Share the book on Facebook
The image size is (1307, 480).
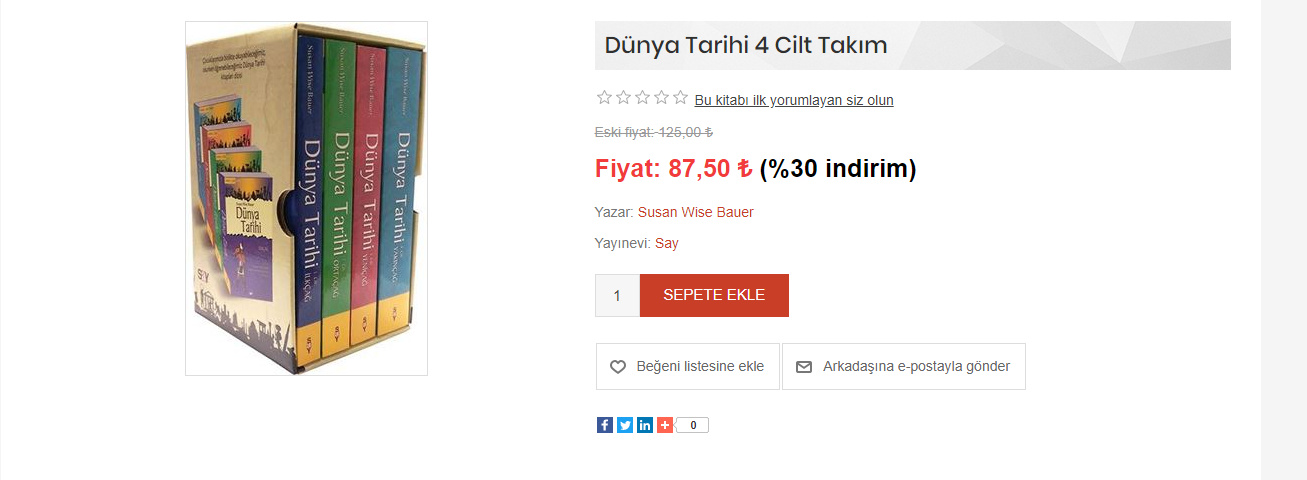[x=605, y=425]
